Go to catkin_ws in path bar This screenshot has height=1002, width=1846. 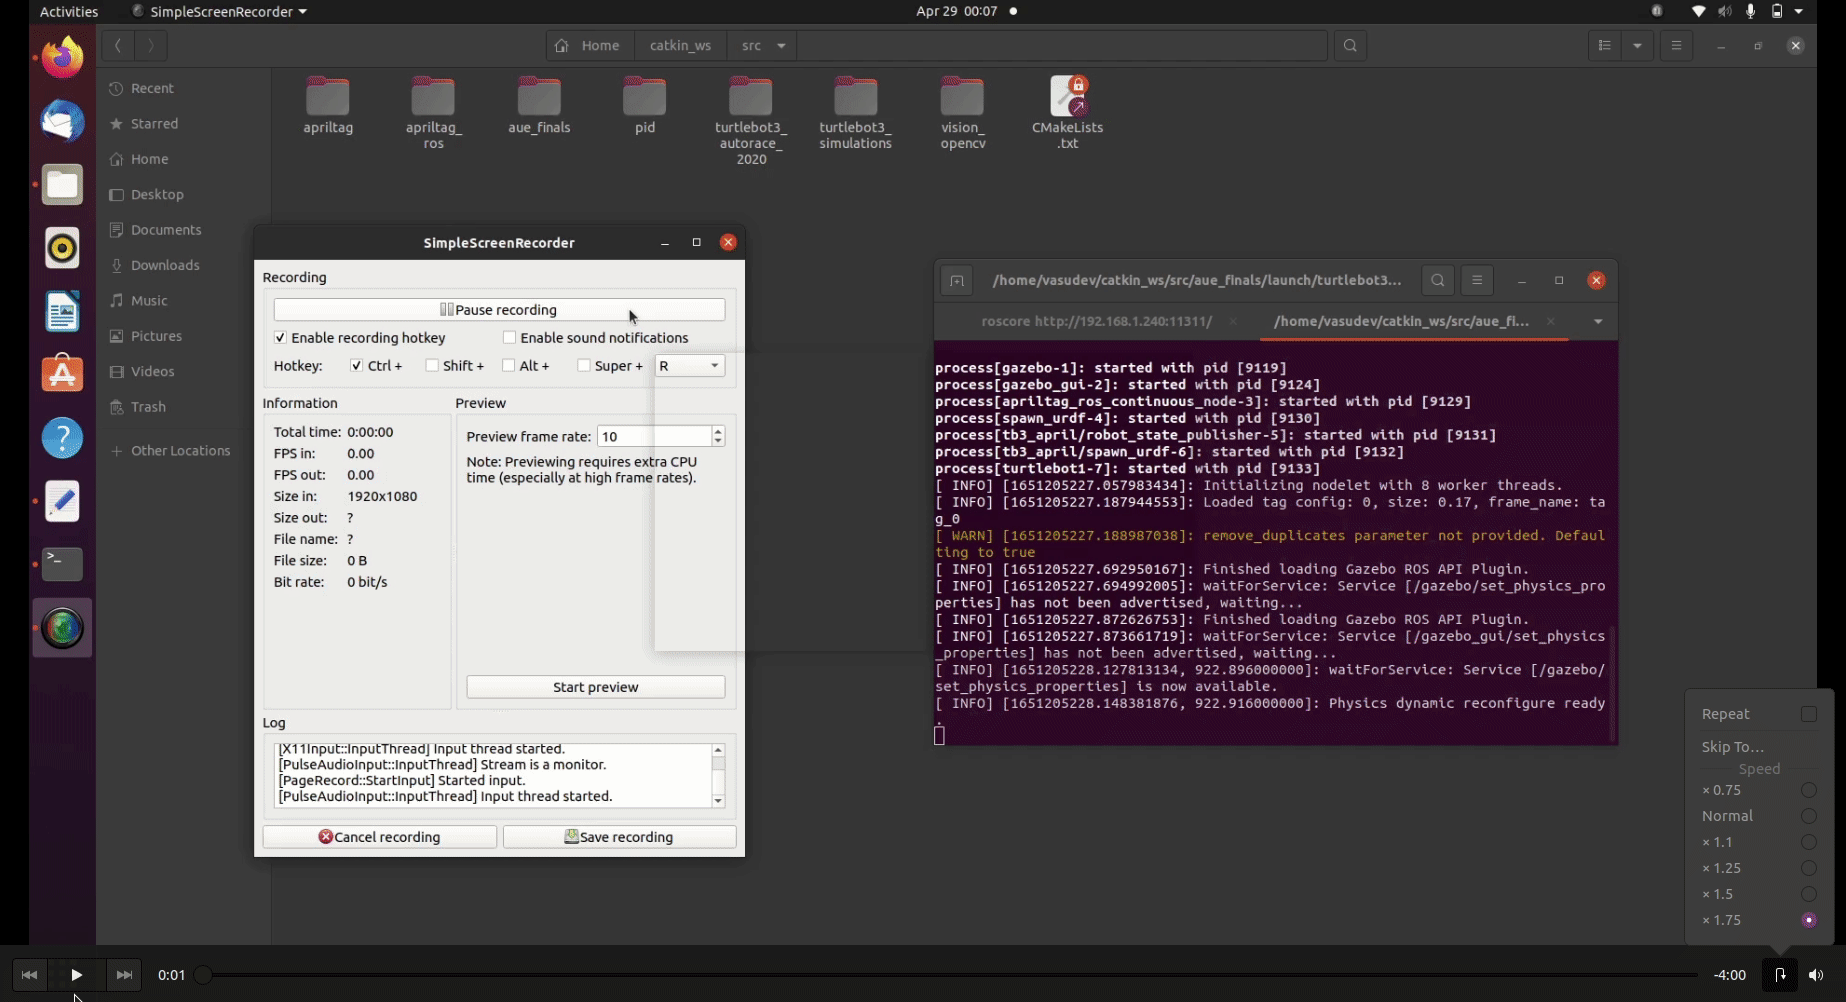(x=680, y=45)
